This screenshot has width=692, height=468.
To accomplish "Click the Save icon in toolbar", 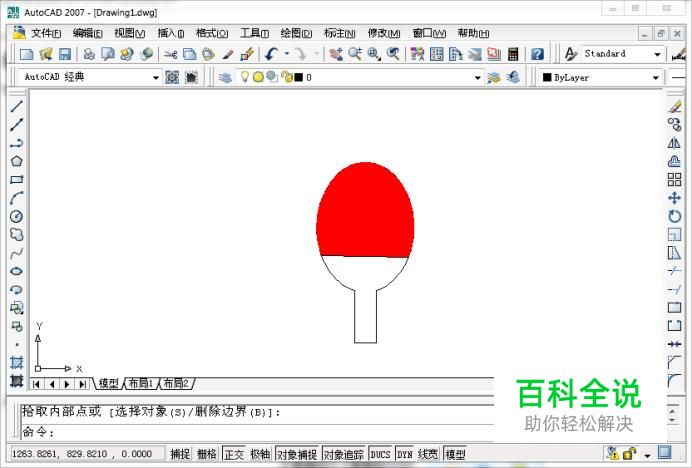I will (65, 54).
